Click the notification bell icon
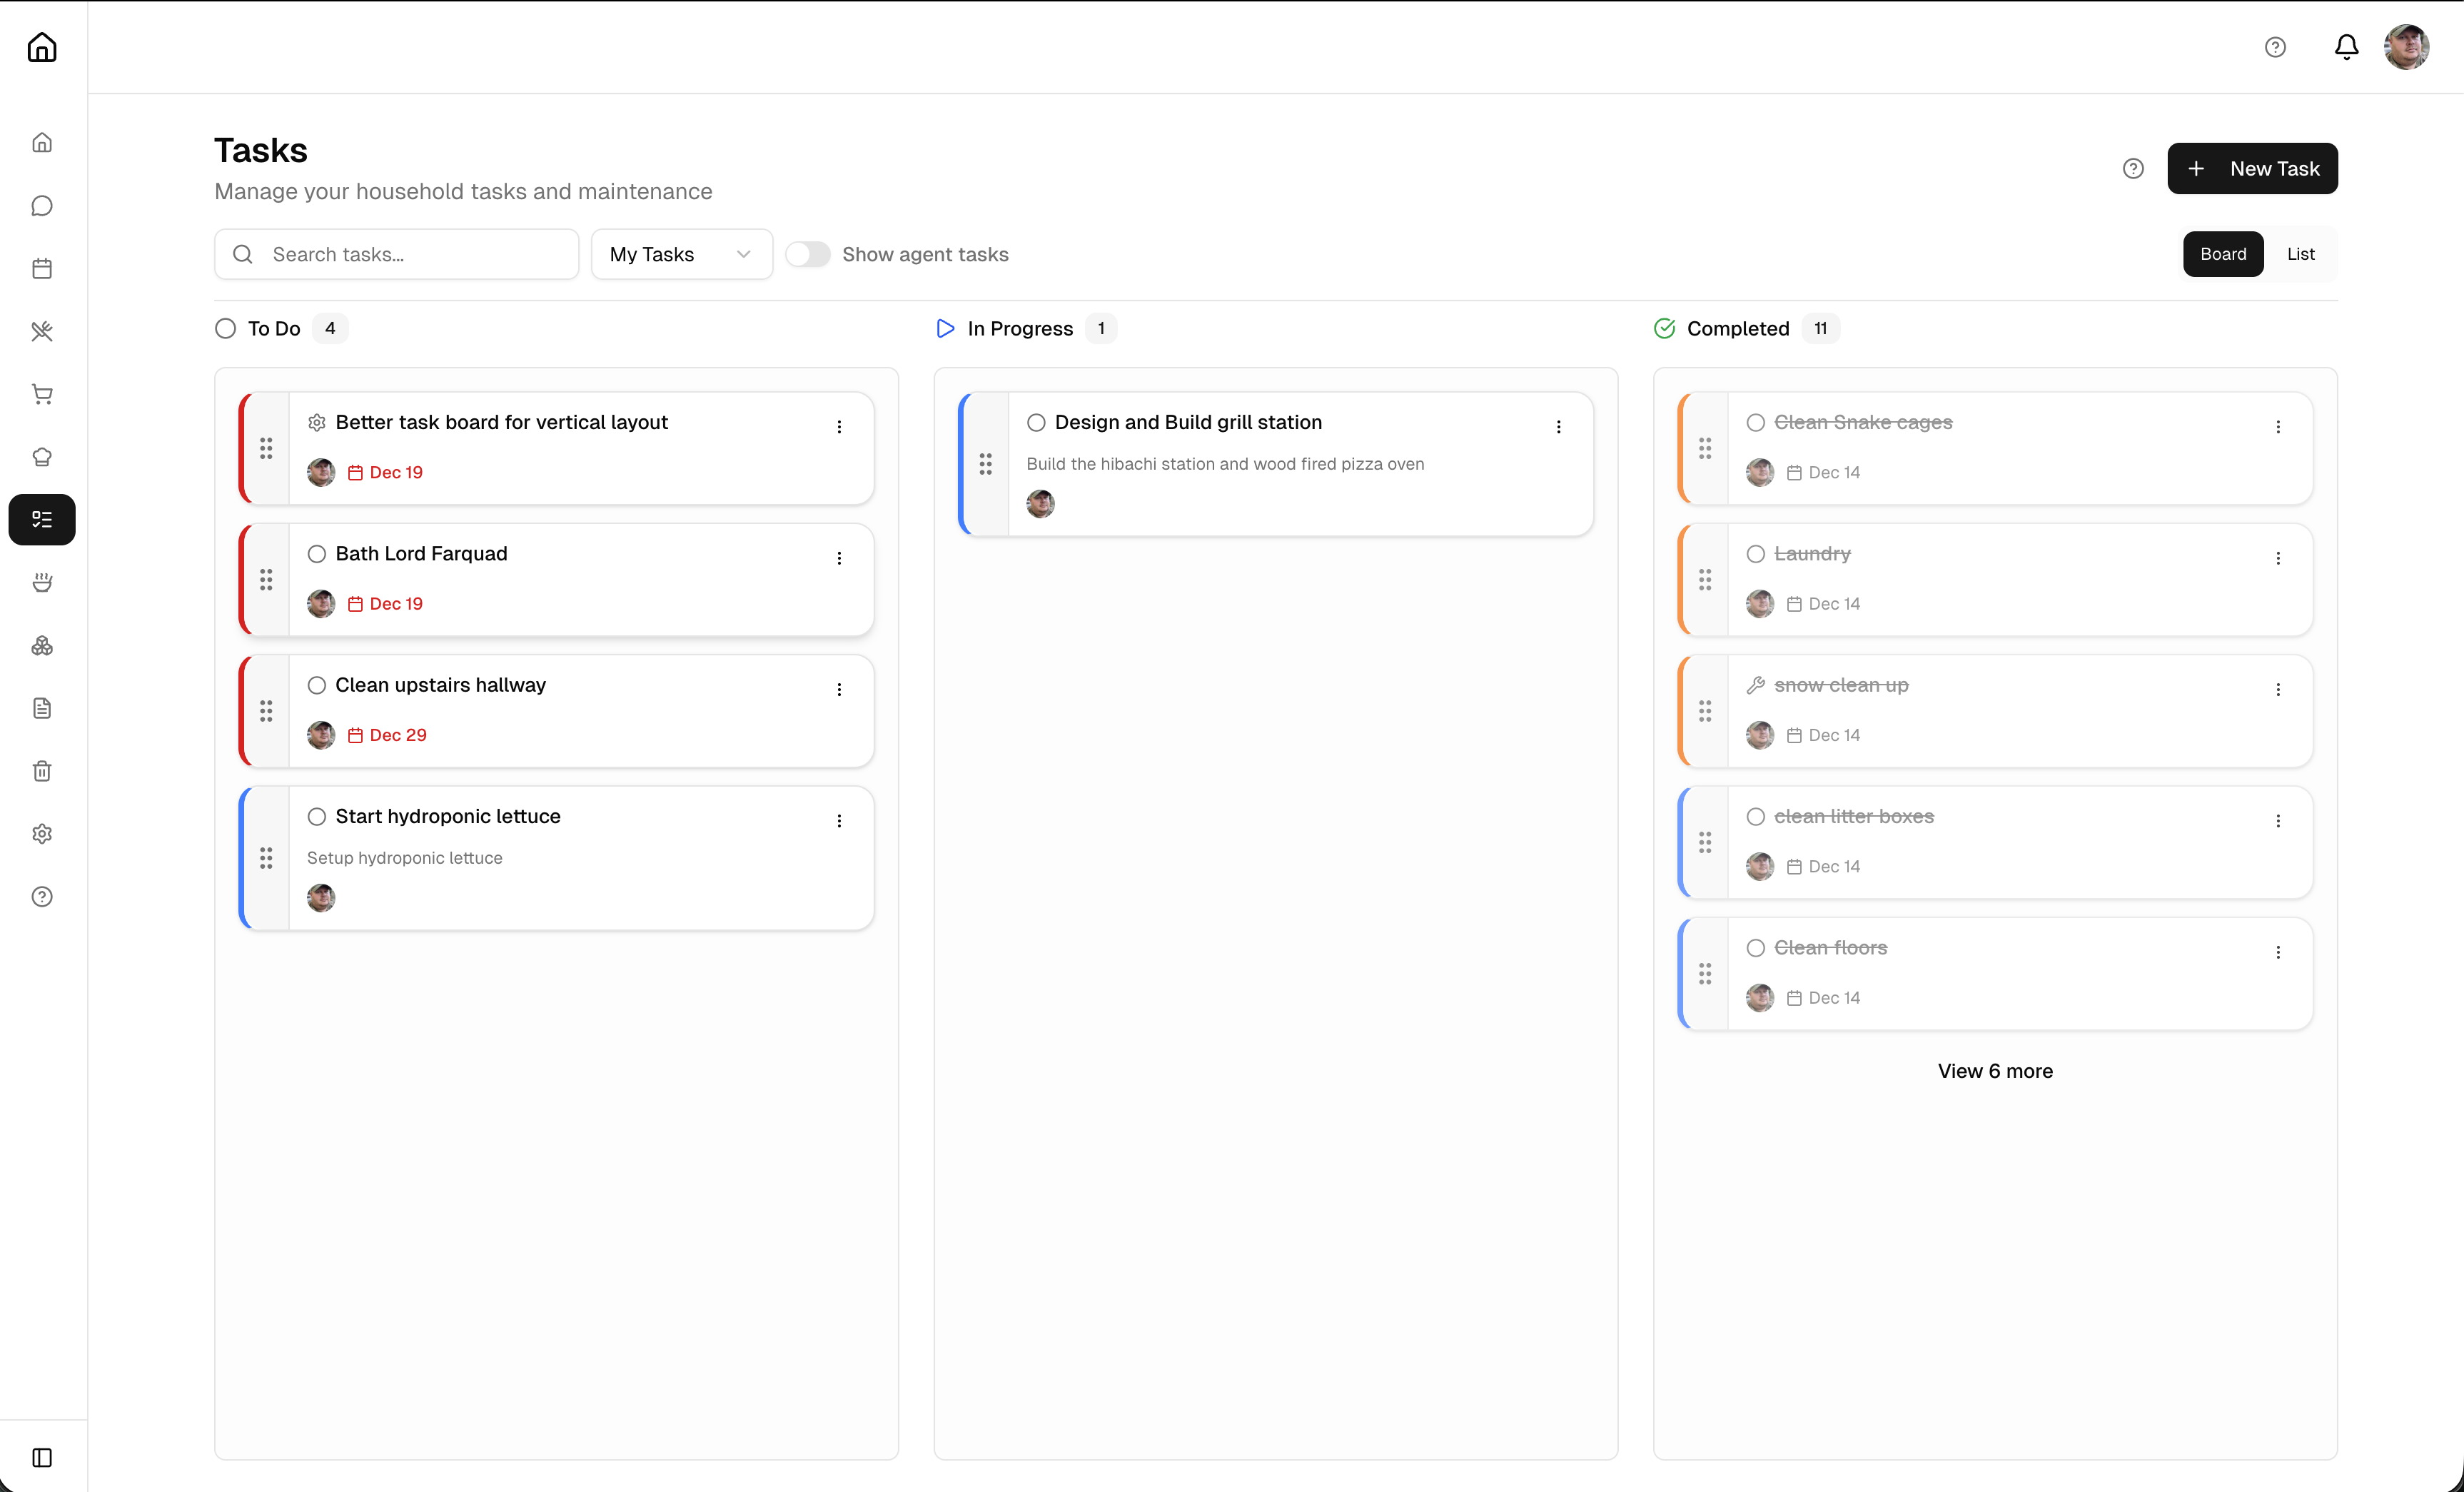Viewport: 2464px width, 1492px height. point(2346,47)
